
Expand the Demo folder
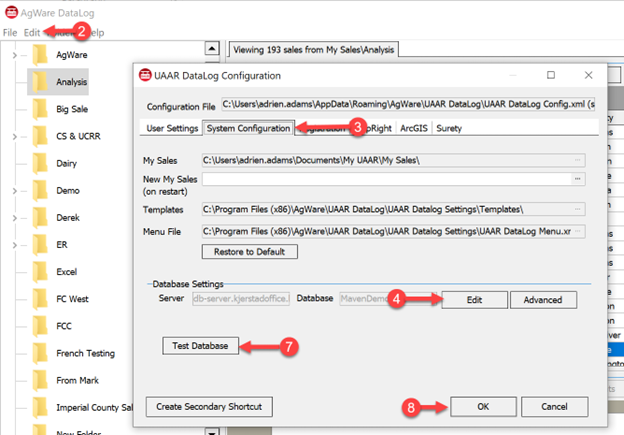[14, 191]
